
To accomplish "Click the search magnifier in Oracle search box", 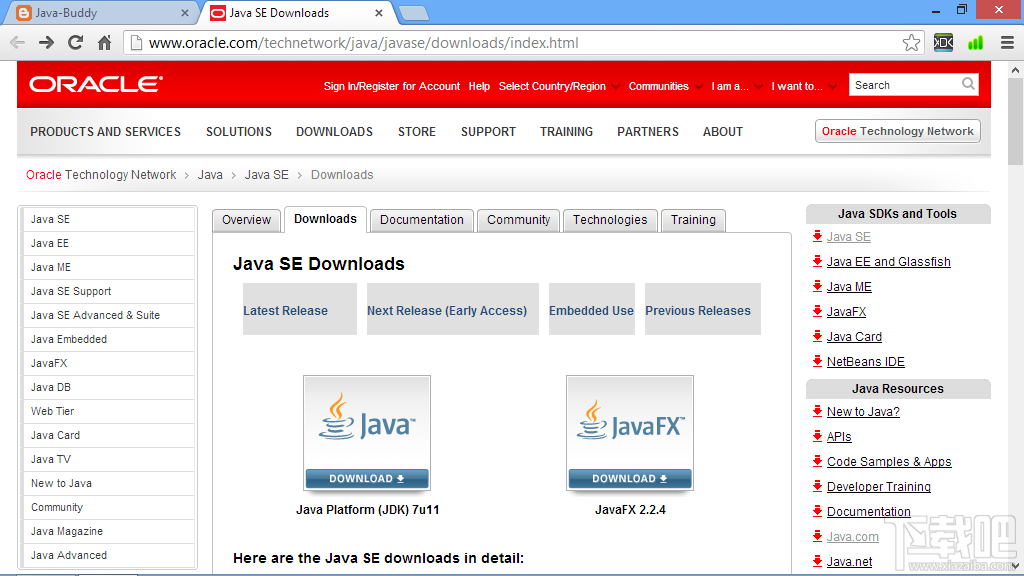I will pos(968,85).
